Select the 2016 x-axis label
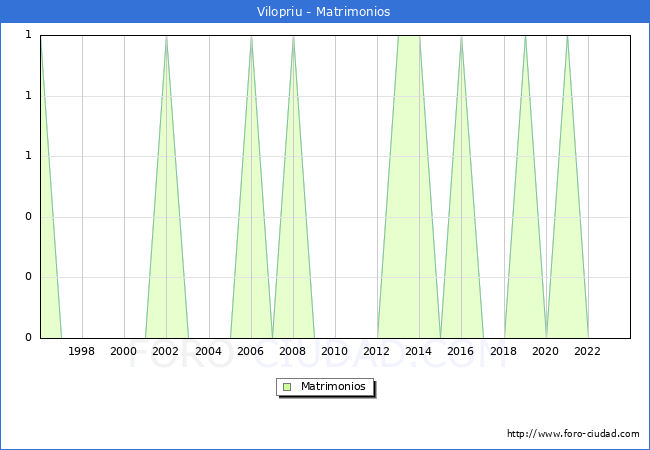Screen dimensions: 650x450 [461, 351]
